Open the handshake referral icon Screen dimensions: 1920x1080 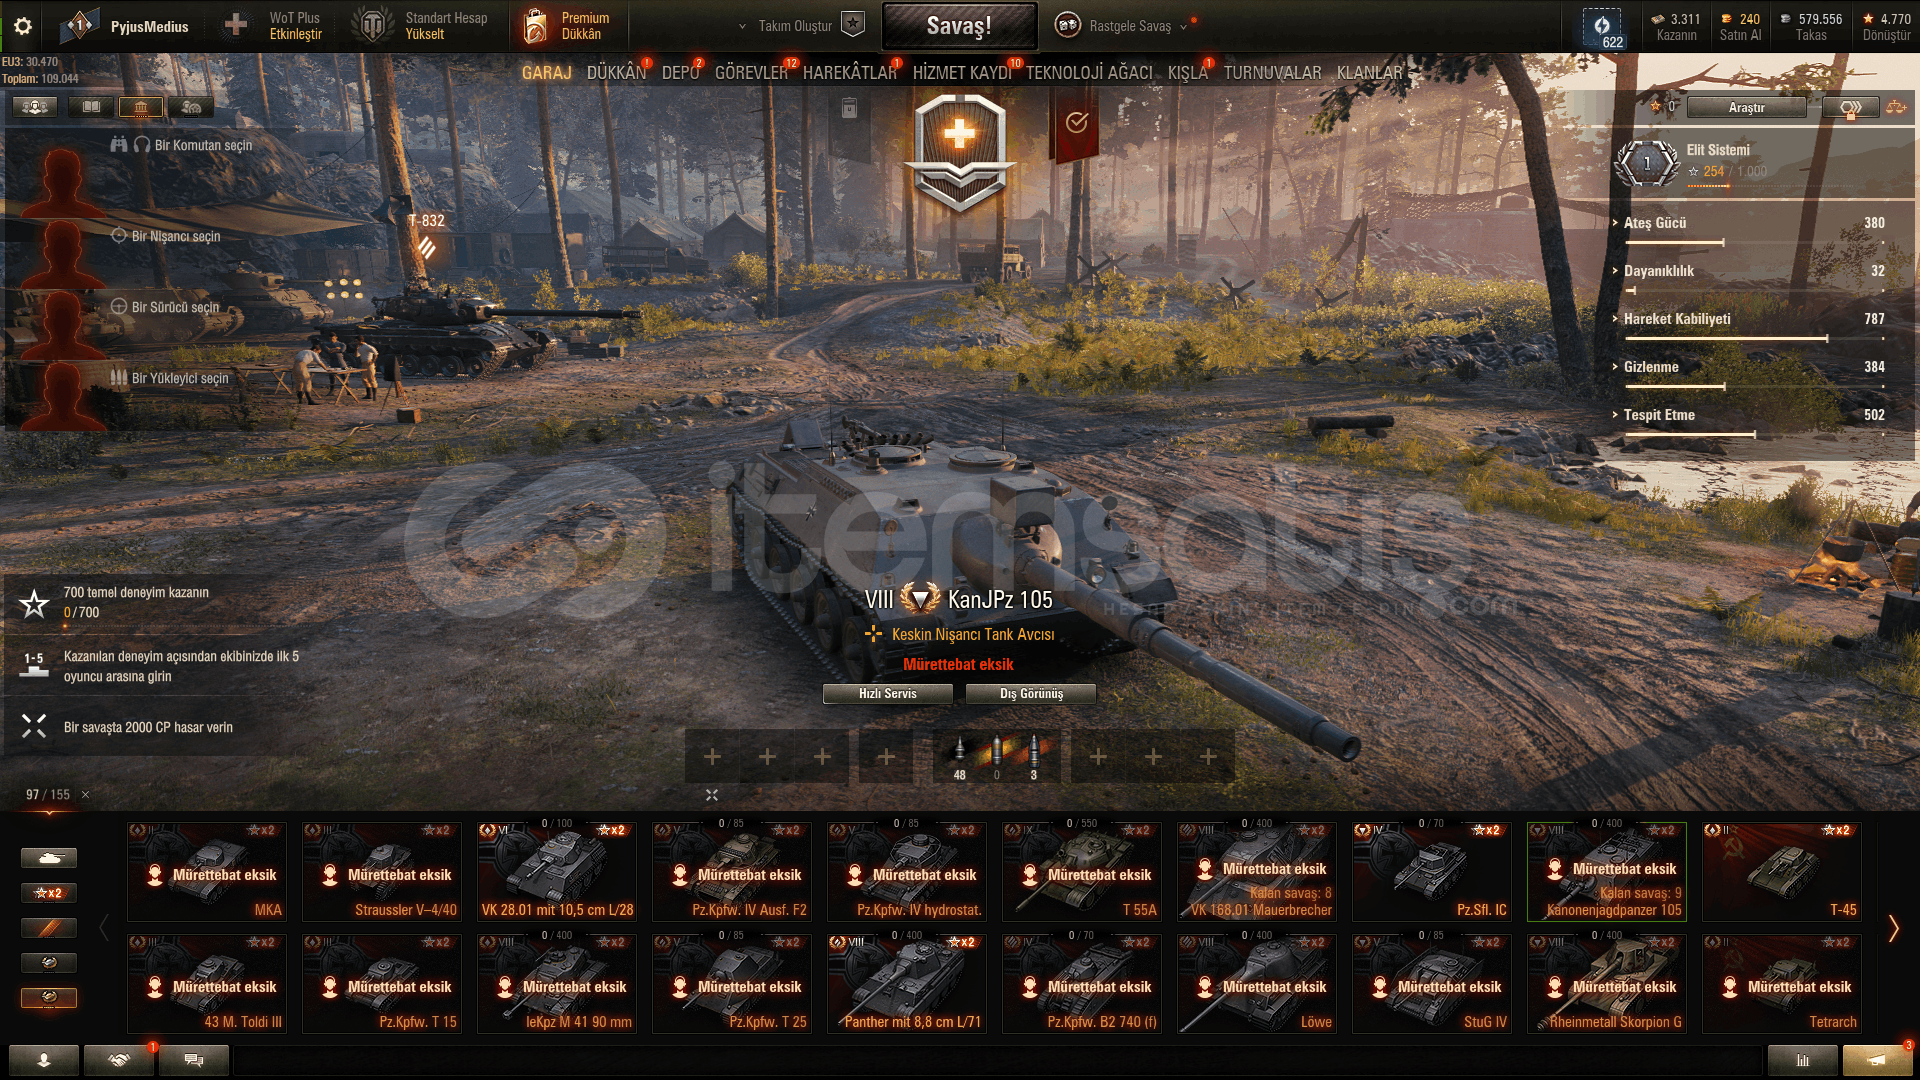(119, 1060)
